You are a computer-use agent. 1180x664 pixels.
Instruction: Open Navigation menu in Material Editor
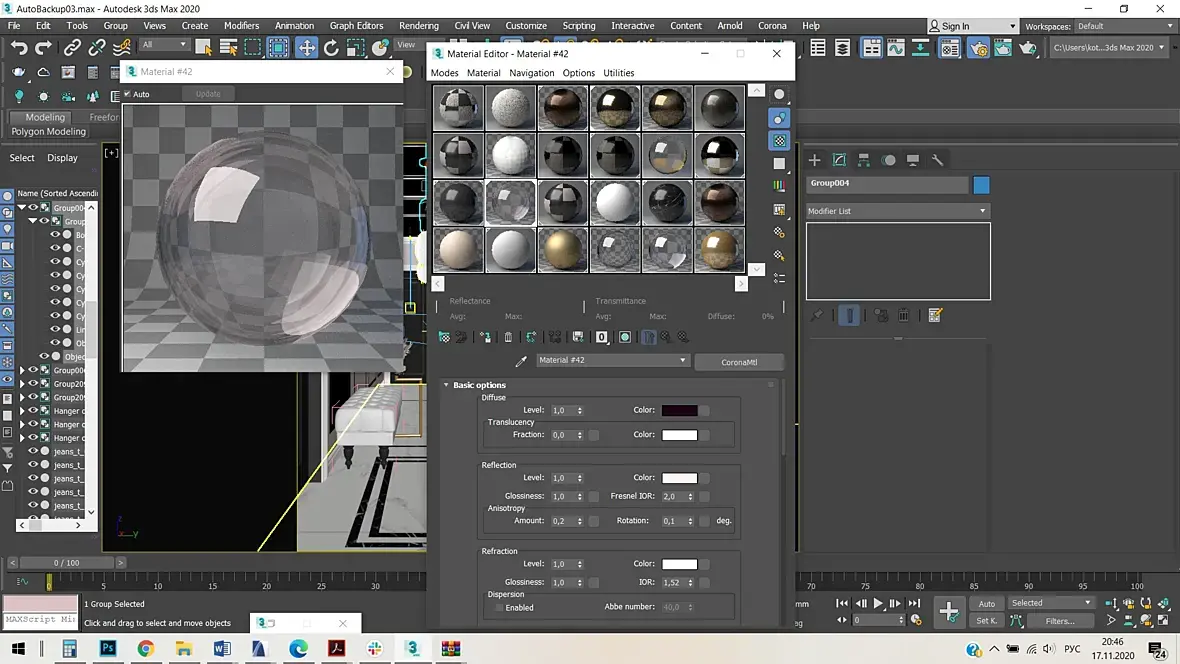click(x=531, y=73)
